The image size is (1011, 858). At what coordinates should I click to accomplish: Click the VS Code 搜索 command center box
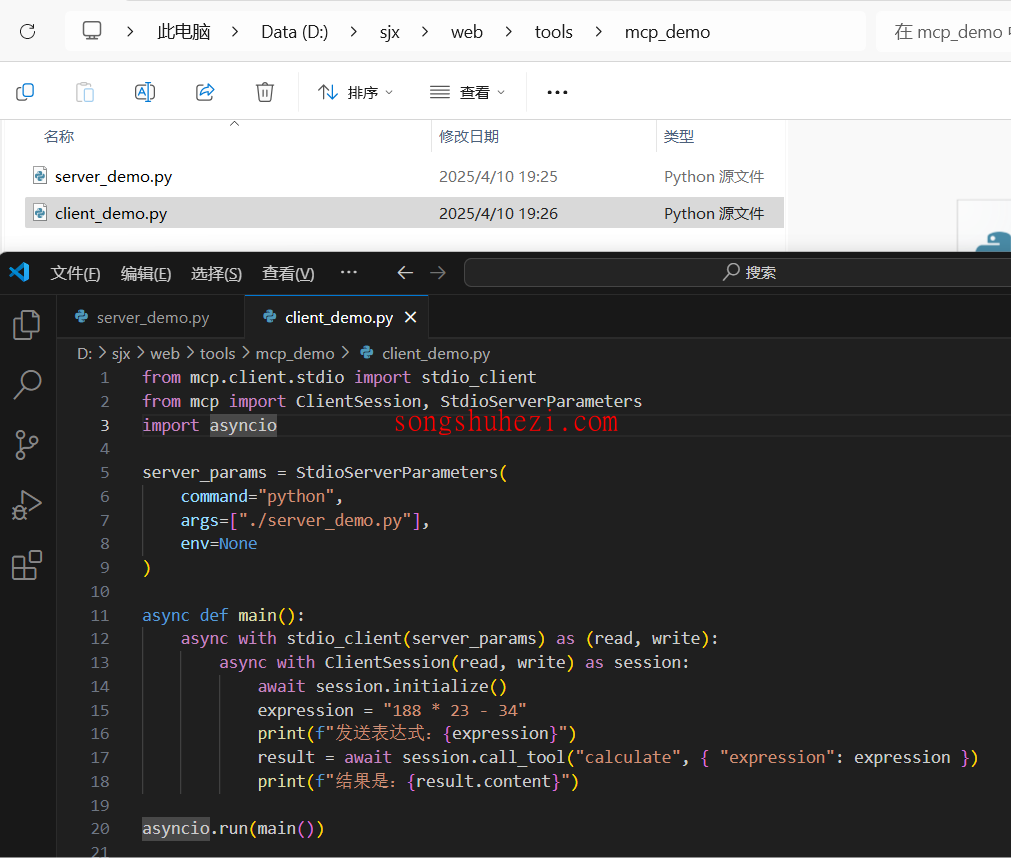[737, 273]
